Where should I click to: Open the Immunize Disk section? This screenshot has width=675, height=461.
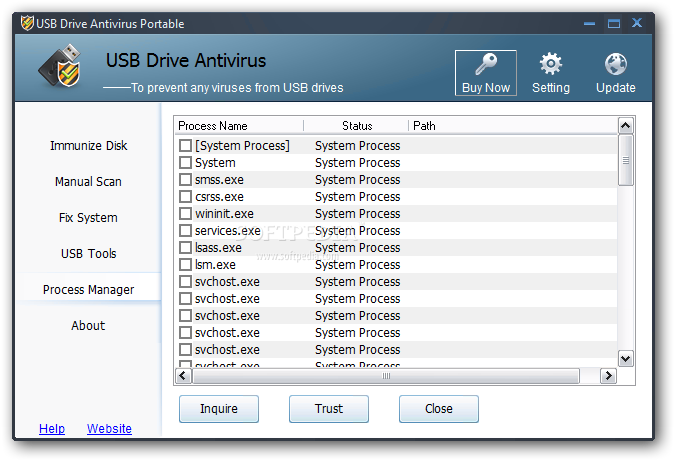88,146
